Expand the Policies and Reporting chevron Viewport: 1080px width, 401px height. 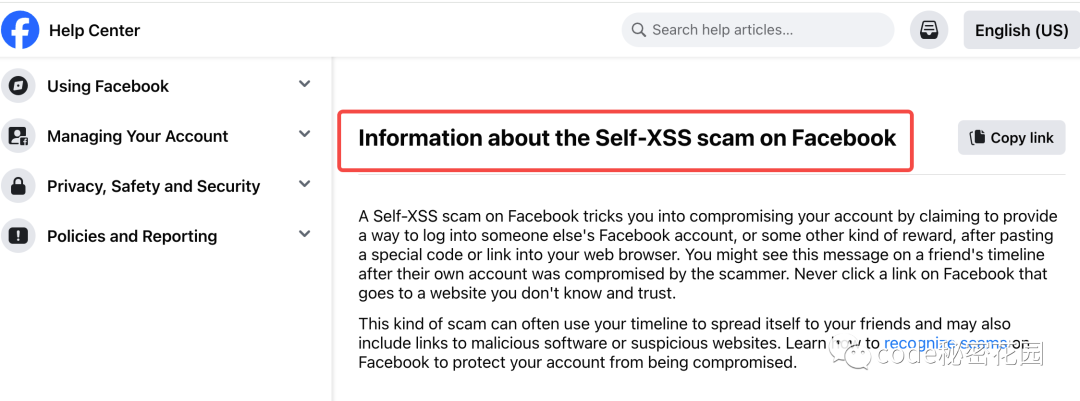(304, 234)
